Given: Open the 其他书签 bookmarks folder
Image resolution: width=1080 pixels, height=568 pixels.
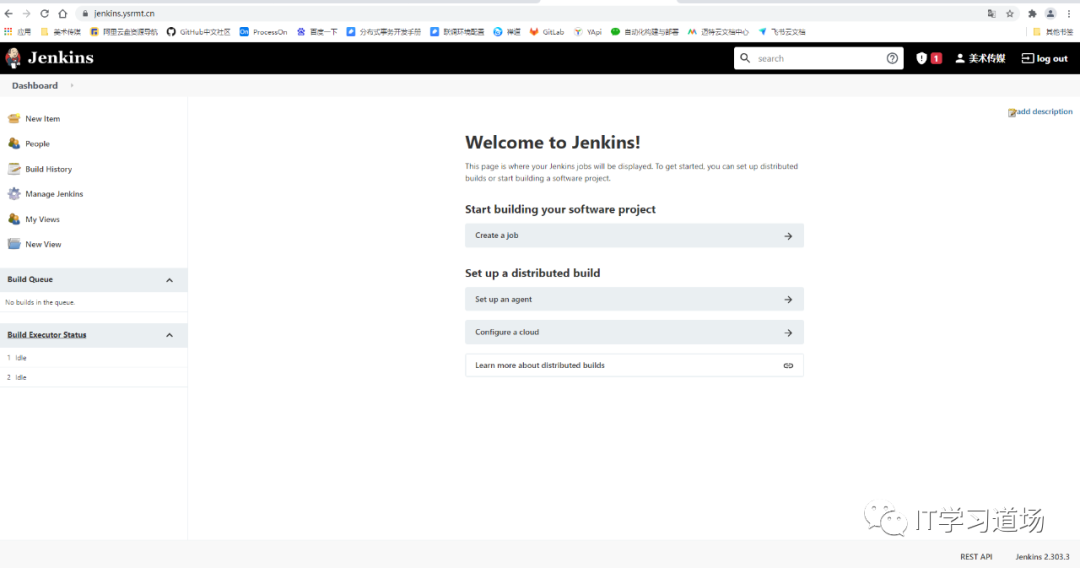Looking at the screenshot, I should 1053,32.
